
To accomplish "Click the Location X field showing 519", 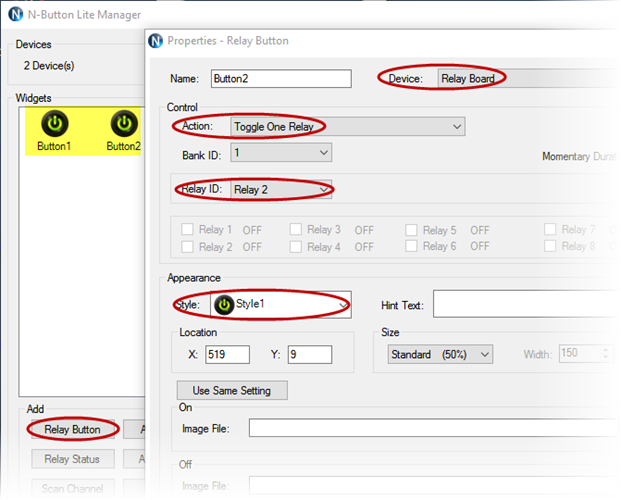I will coord(227,354).
